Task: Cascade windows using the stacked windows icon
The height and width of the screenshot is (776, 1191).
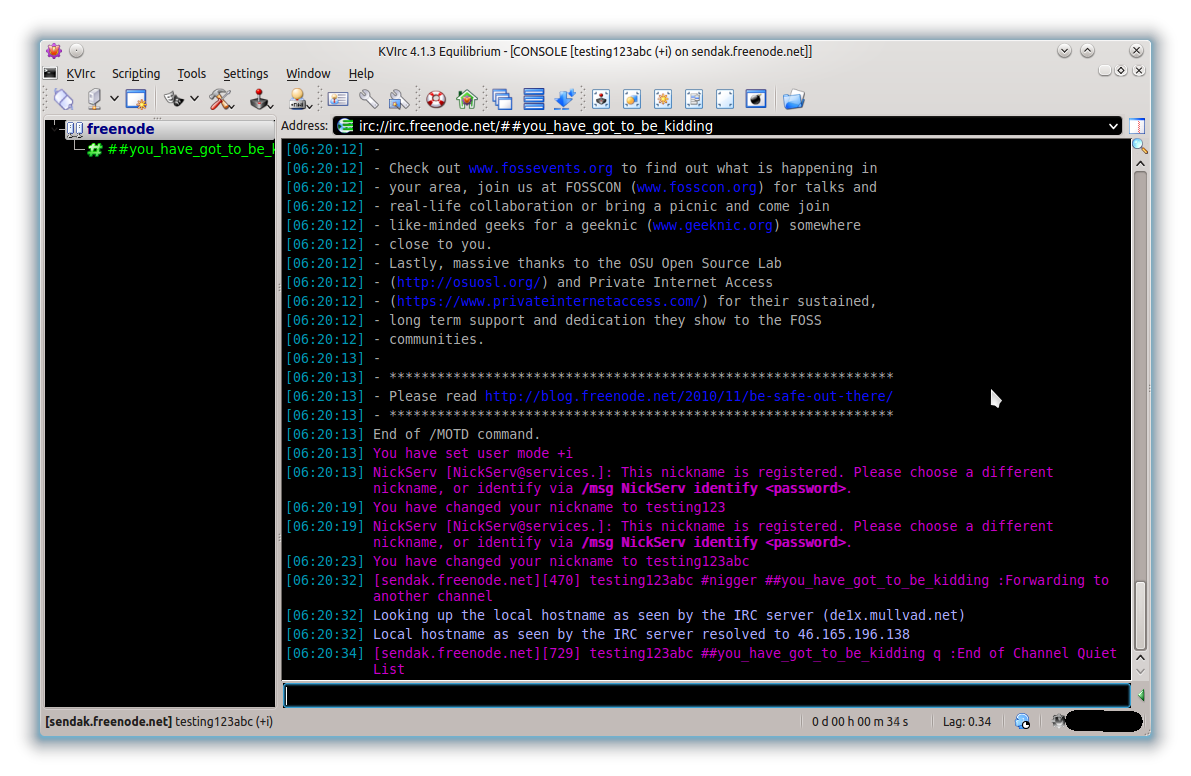Action: (x=502, y=99)
